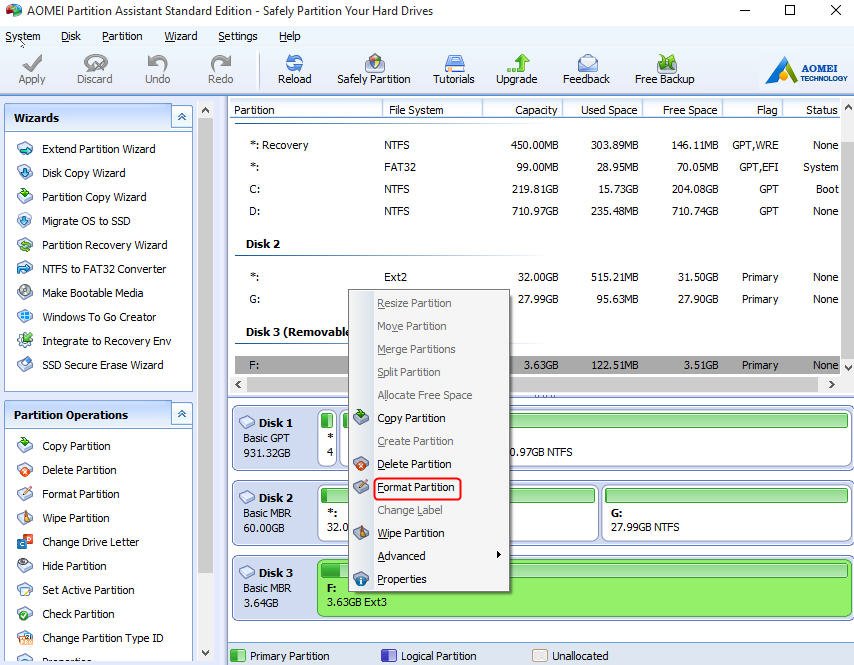The height and width of the screenshot is (665, 854).
Task: Start SSD Secure Erase Wizard
Action: (x=102, y=364)
